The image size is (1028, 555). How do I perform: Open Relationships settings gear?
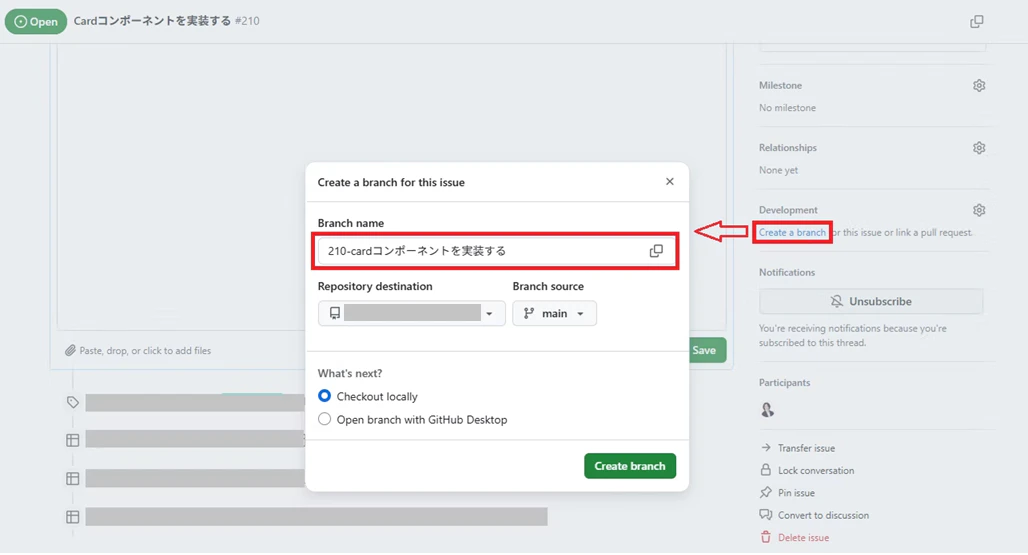pos(979,148)
